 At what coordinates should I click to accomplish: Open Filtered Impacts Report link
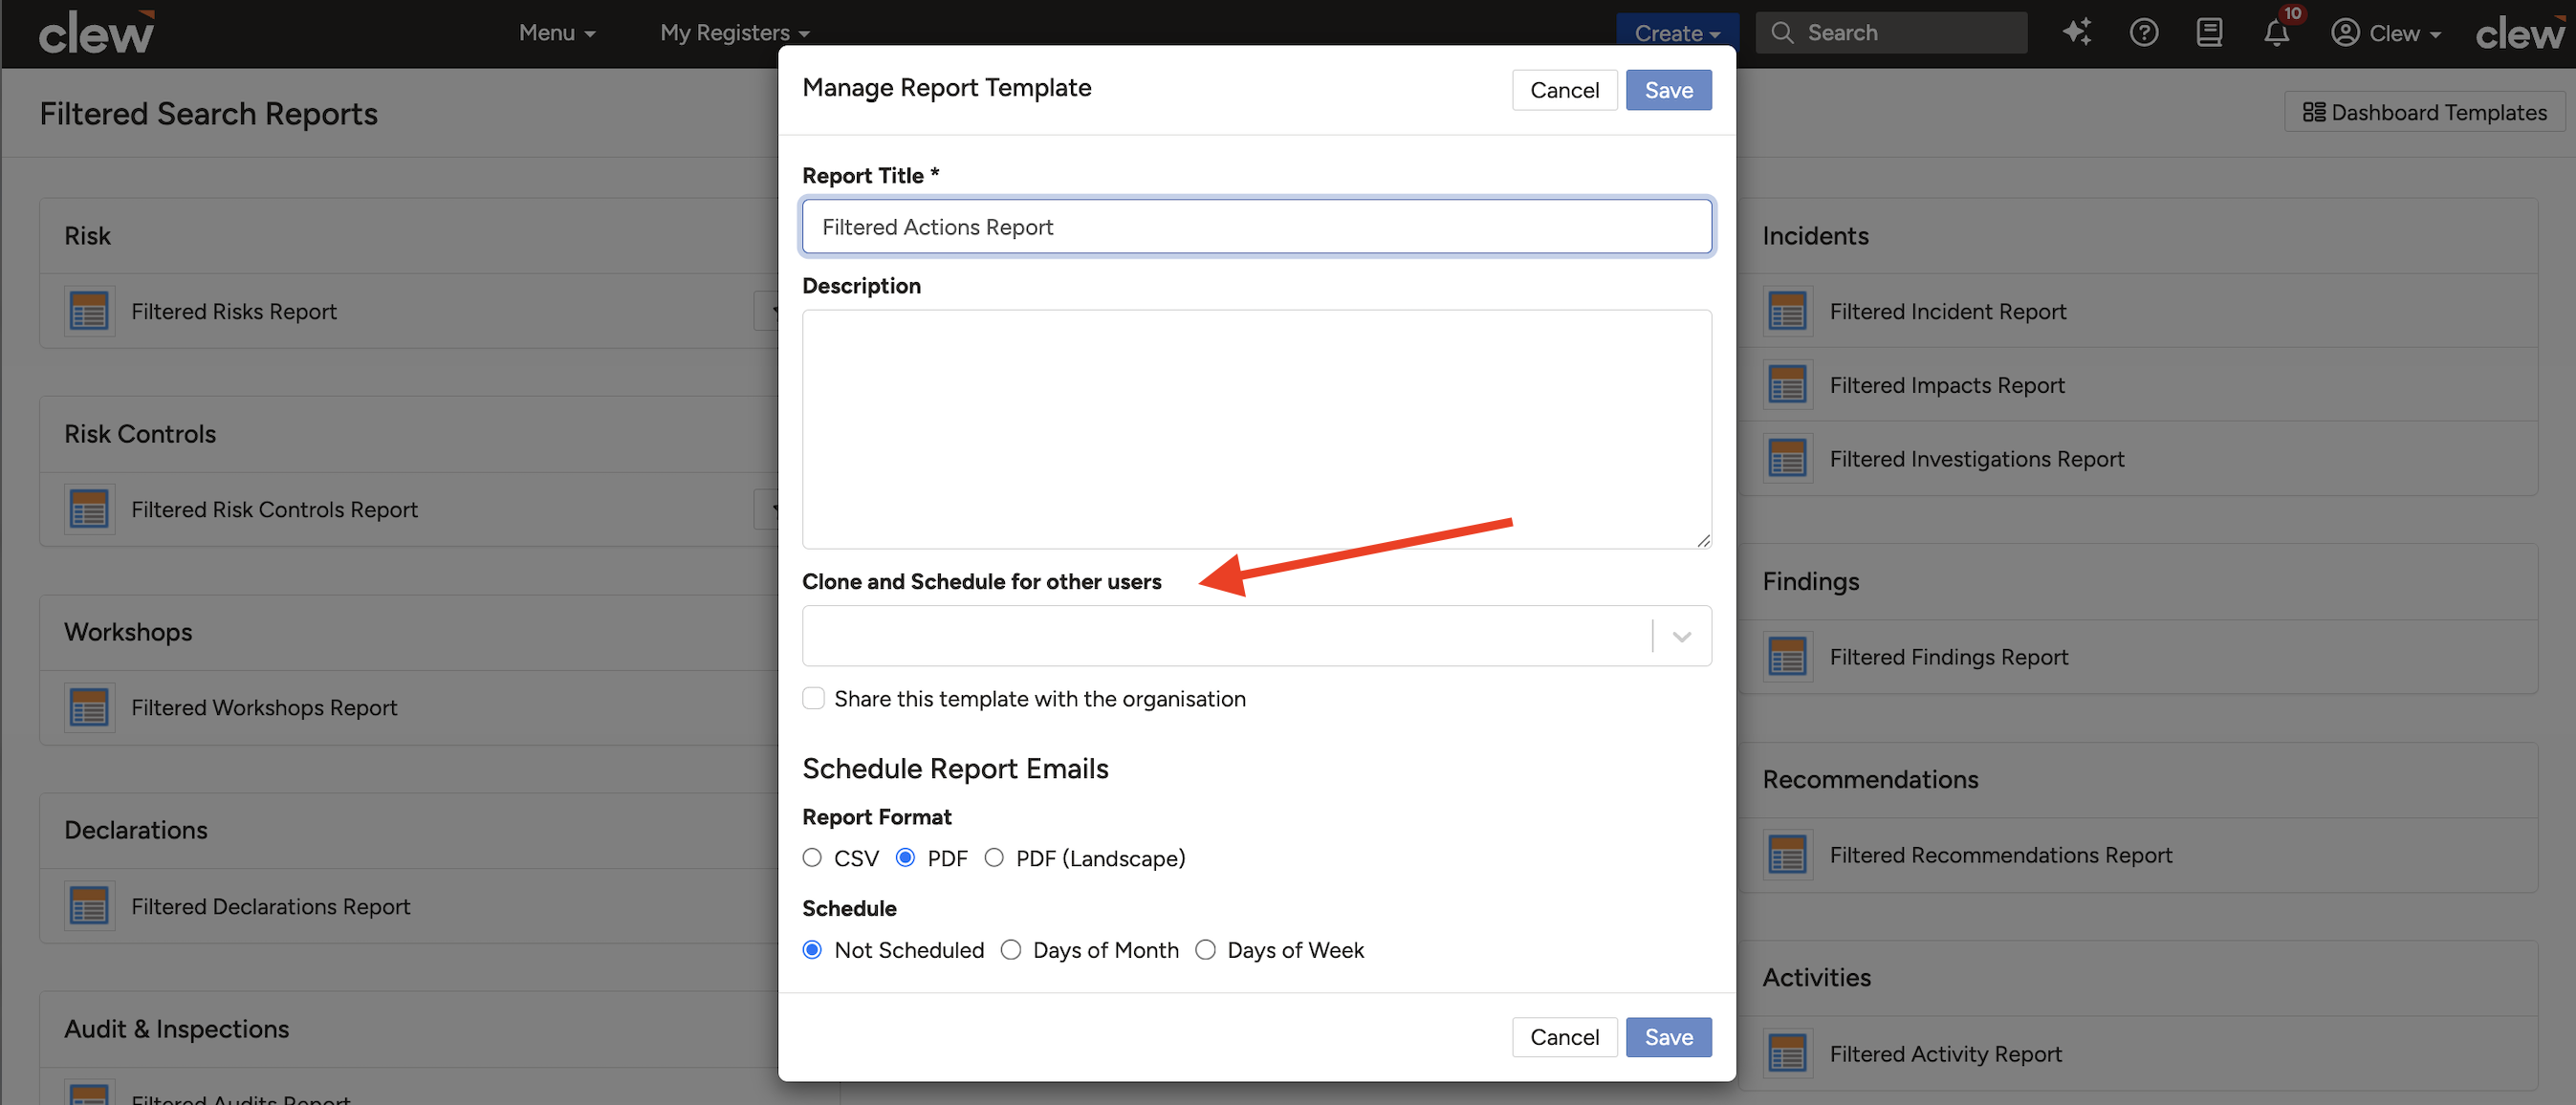tap(1946, 385)
